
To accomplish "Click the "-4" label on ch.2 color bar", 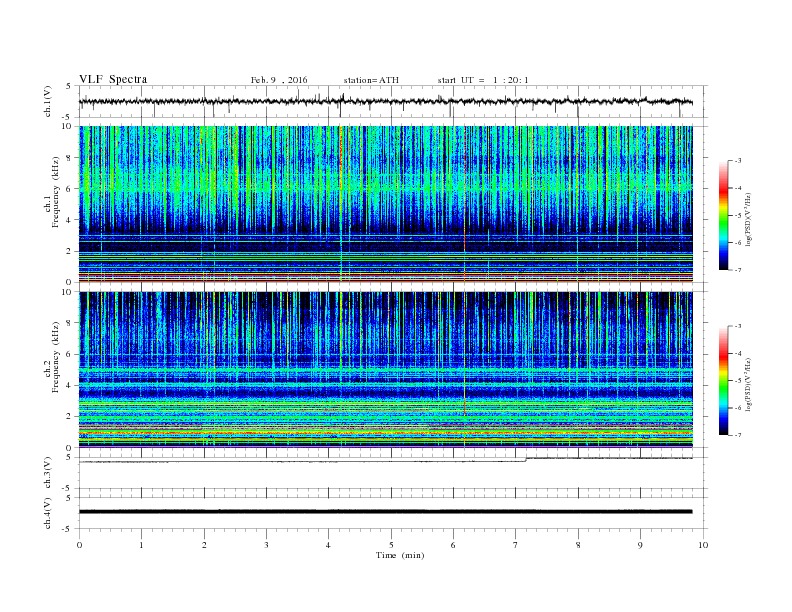I will point(738,353).
